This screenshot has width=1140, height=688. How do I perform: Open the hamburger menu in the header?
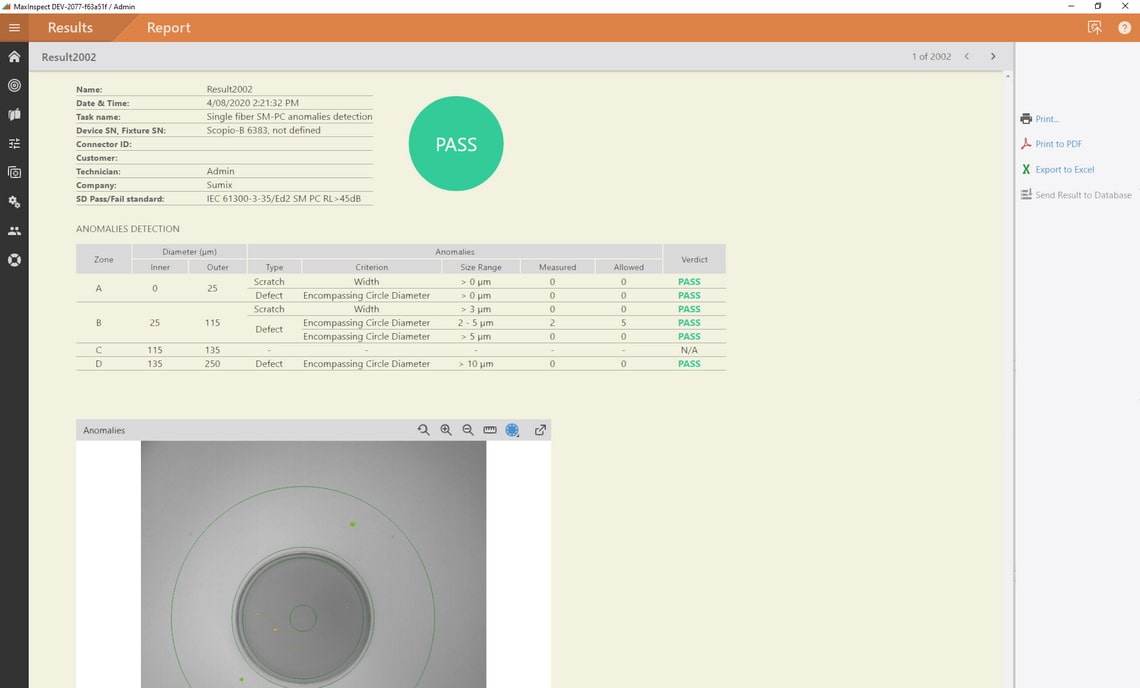click(x=14, y=28)
